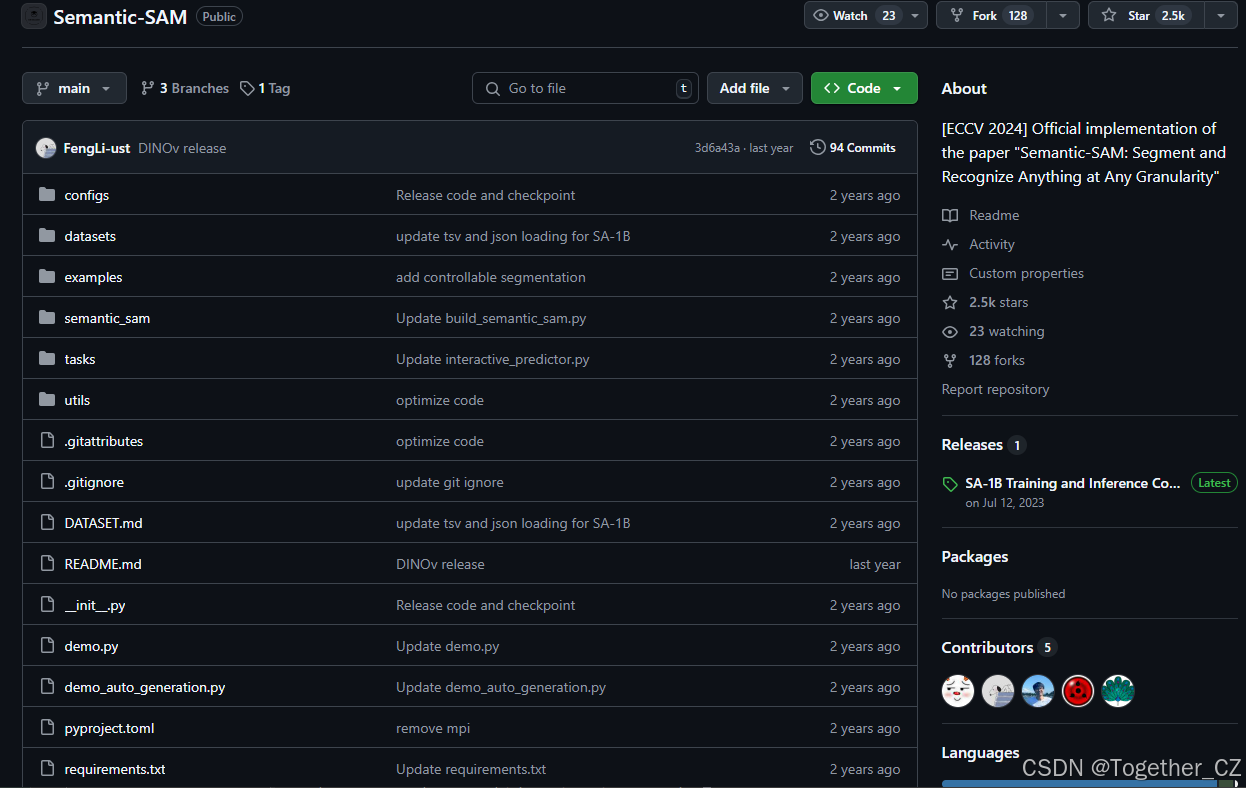The height and width of the screenshot is (788, 1246).
Task: Click the demo.py file icon
Action: 46,646
